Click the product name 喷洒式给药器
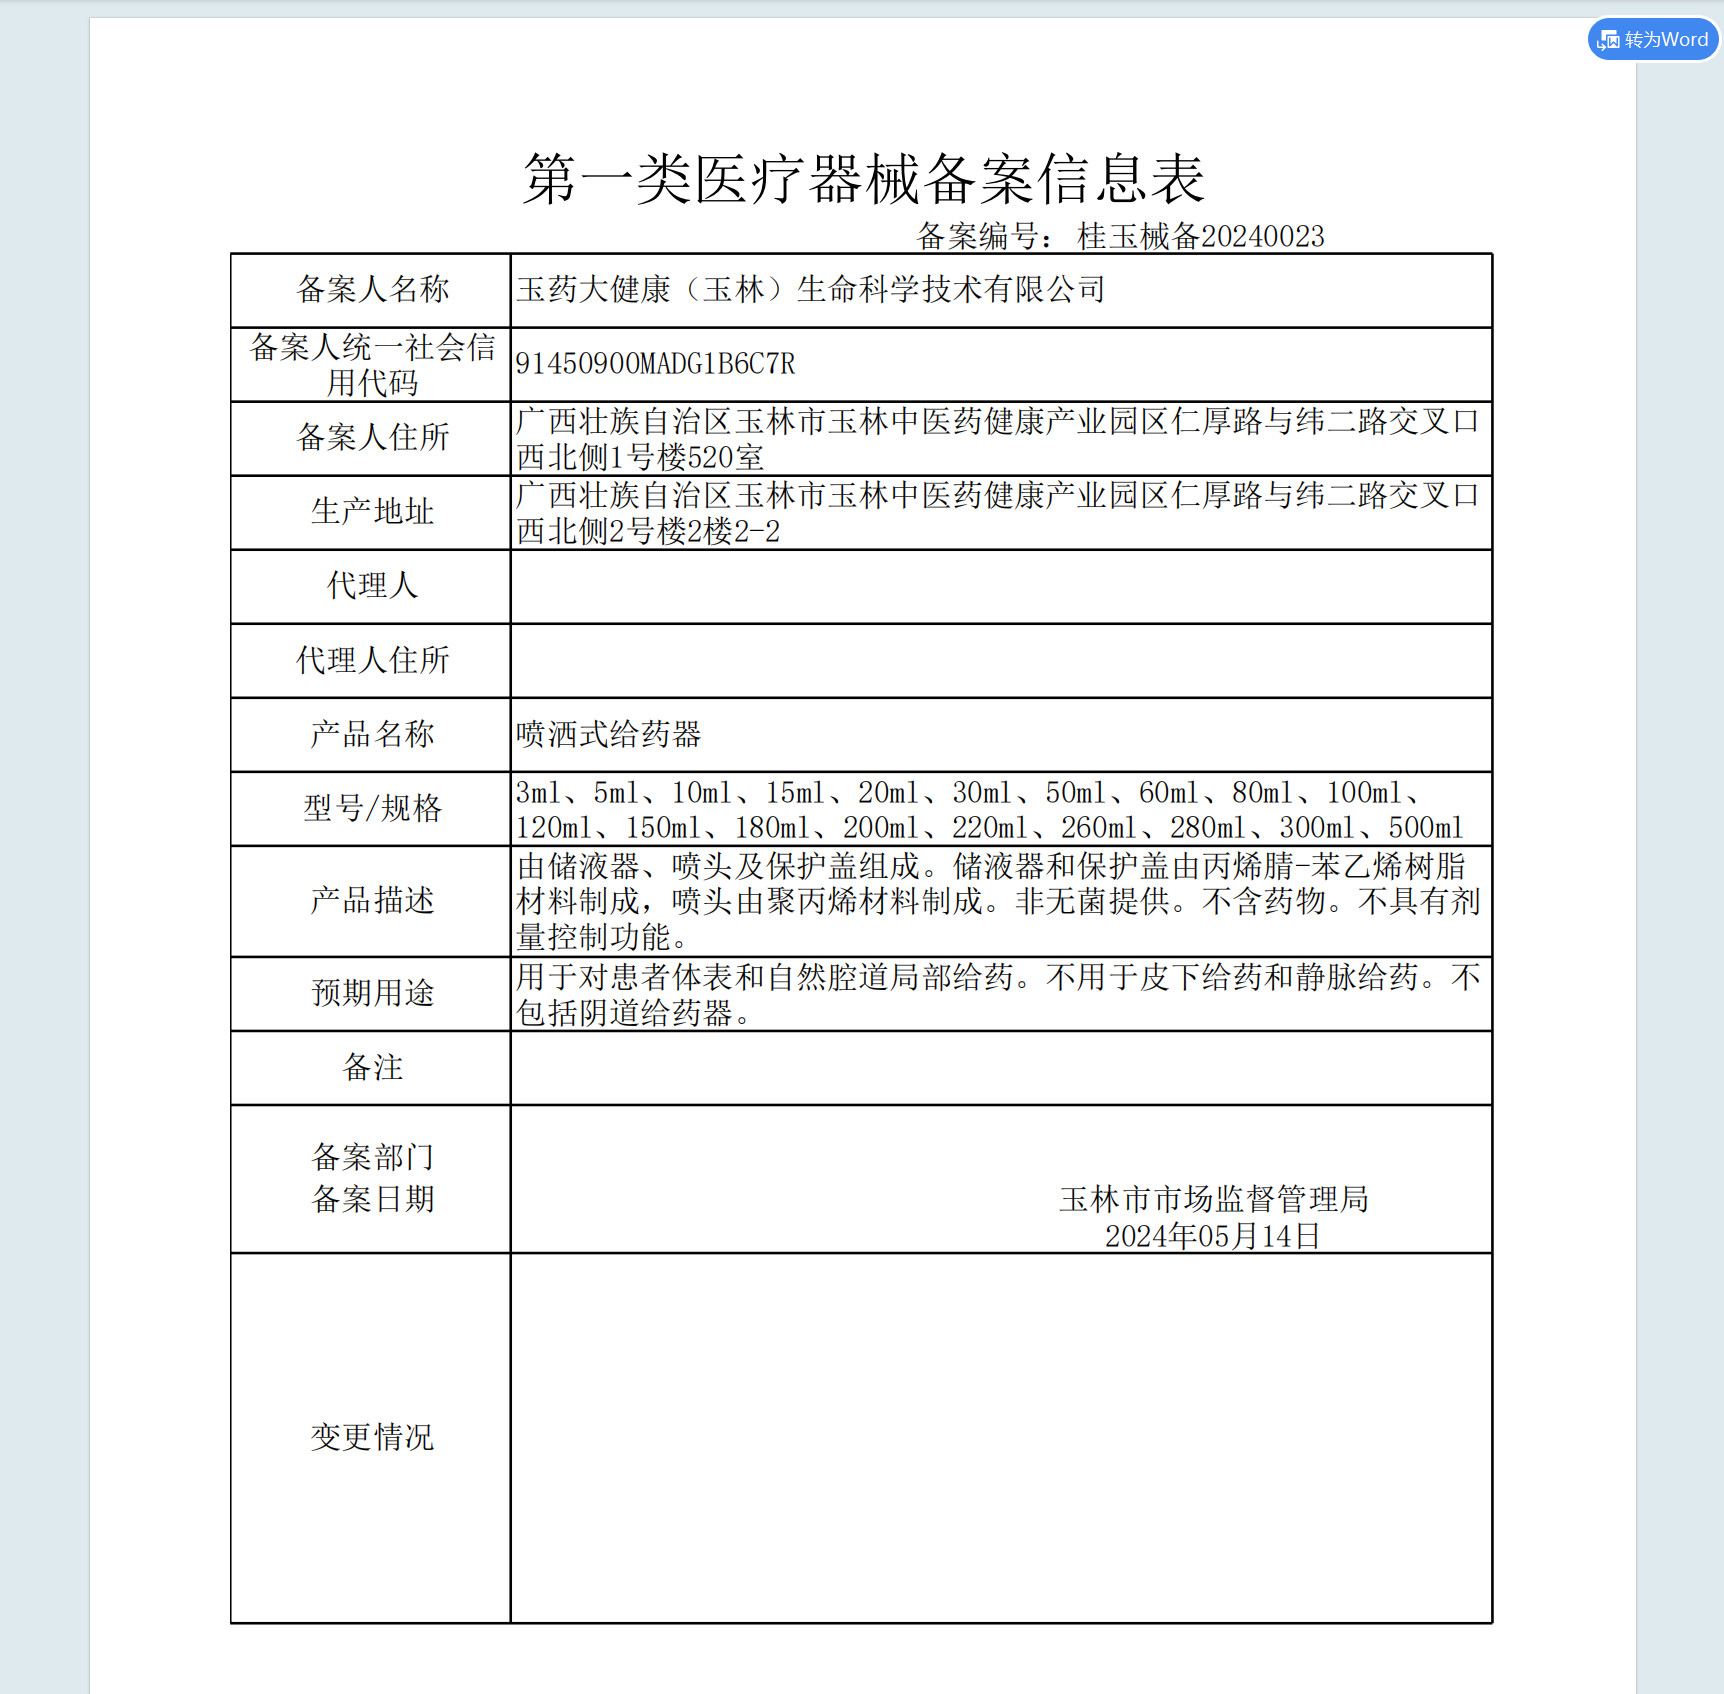The width and height of the screenshot is (1724, 1694). (x=608, y=735)
